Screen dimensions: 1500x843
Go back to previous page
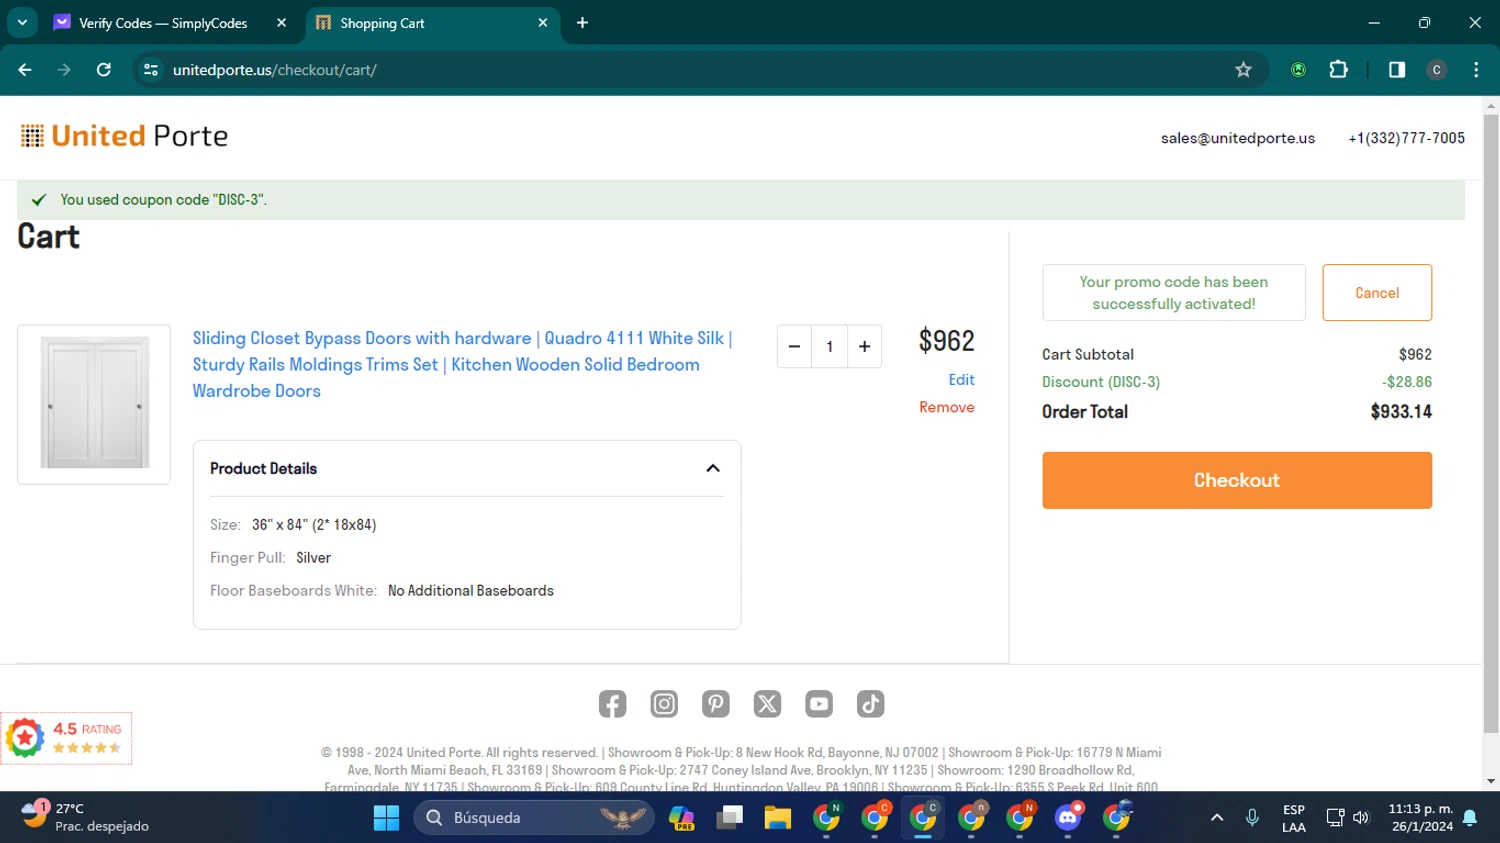[25, 70]
